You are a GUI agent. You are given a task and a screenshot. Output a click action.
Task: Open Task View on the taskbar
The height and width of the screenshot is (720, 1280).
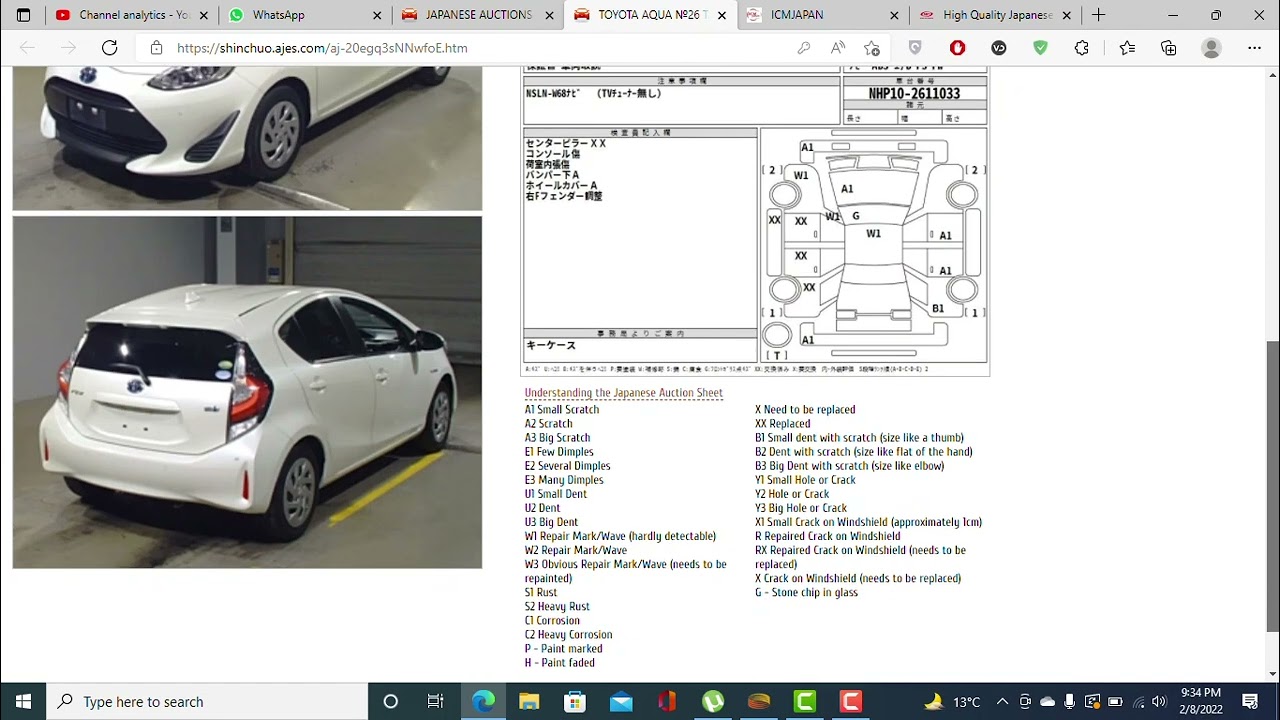(x=435, y=701)
